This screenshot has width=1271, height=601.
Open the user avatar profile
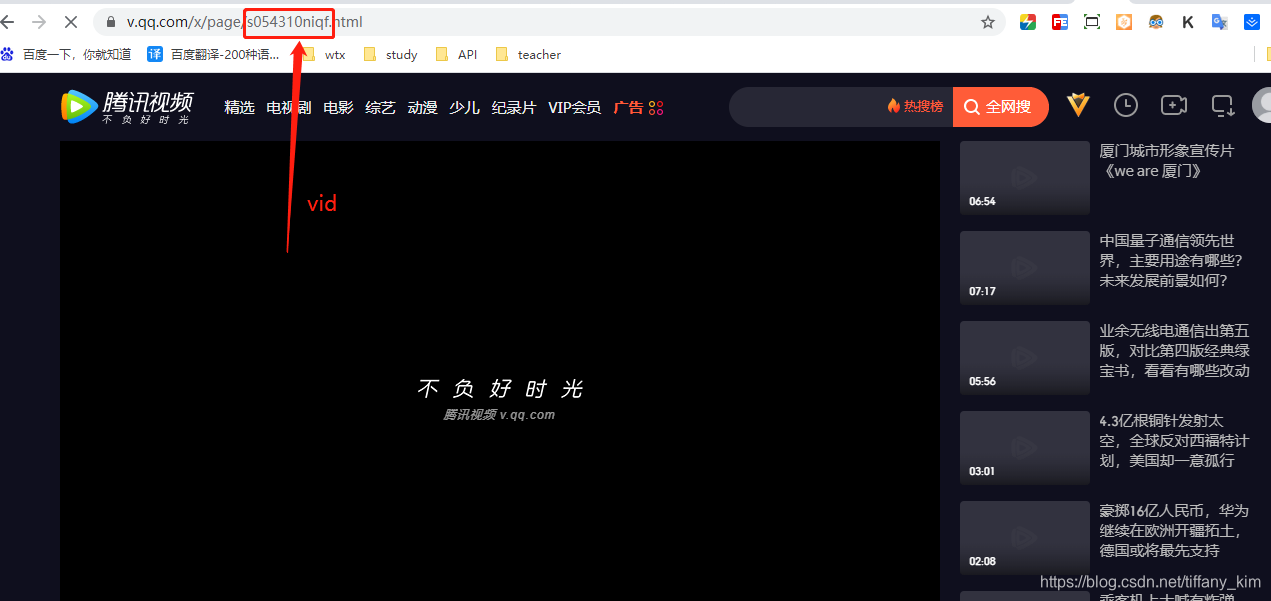(x=1262, y=106)
